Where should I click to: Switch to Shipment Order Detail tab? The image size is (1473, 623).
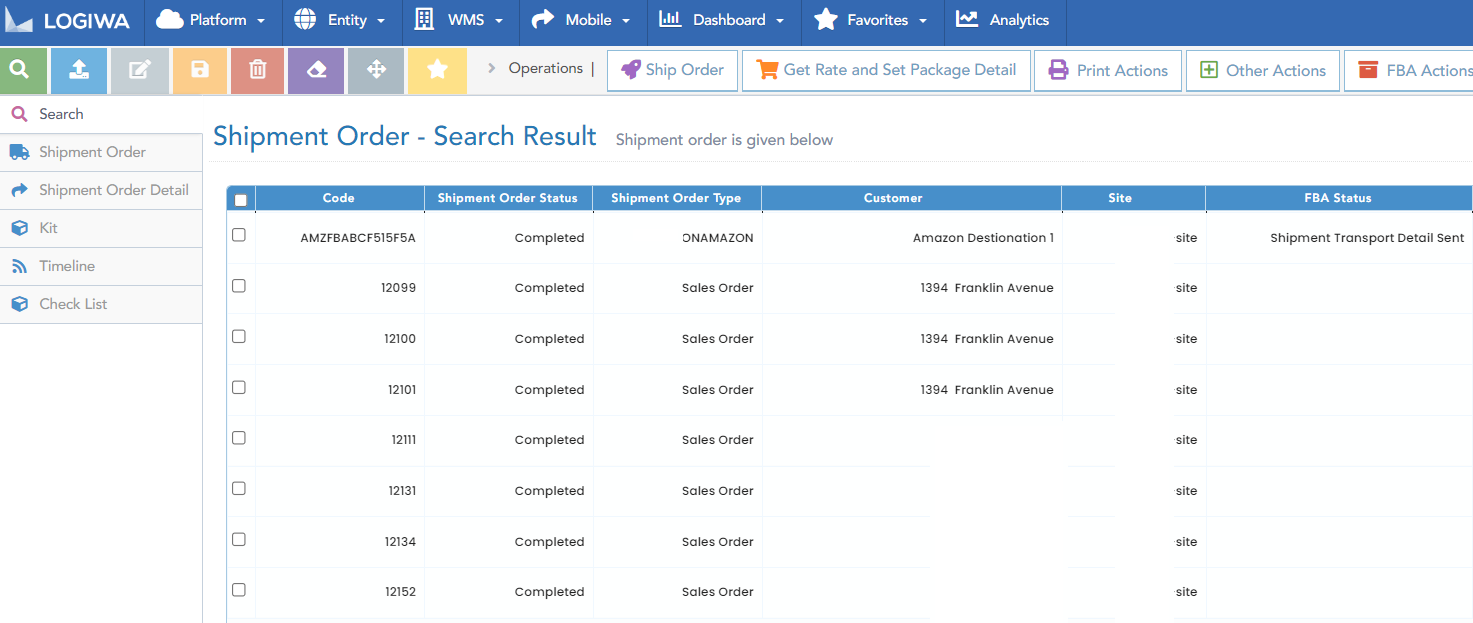tap(113, 190)
